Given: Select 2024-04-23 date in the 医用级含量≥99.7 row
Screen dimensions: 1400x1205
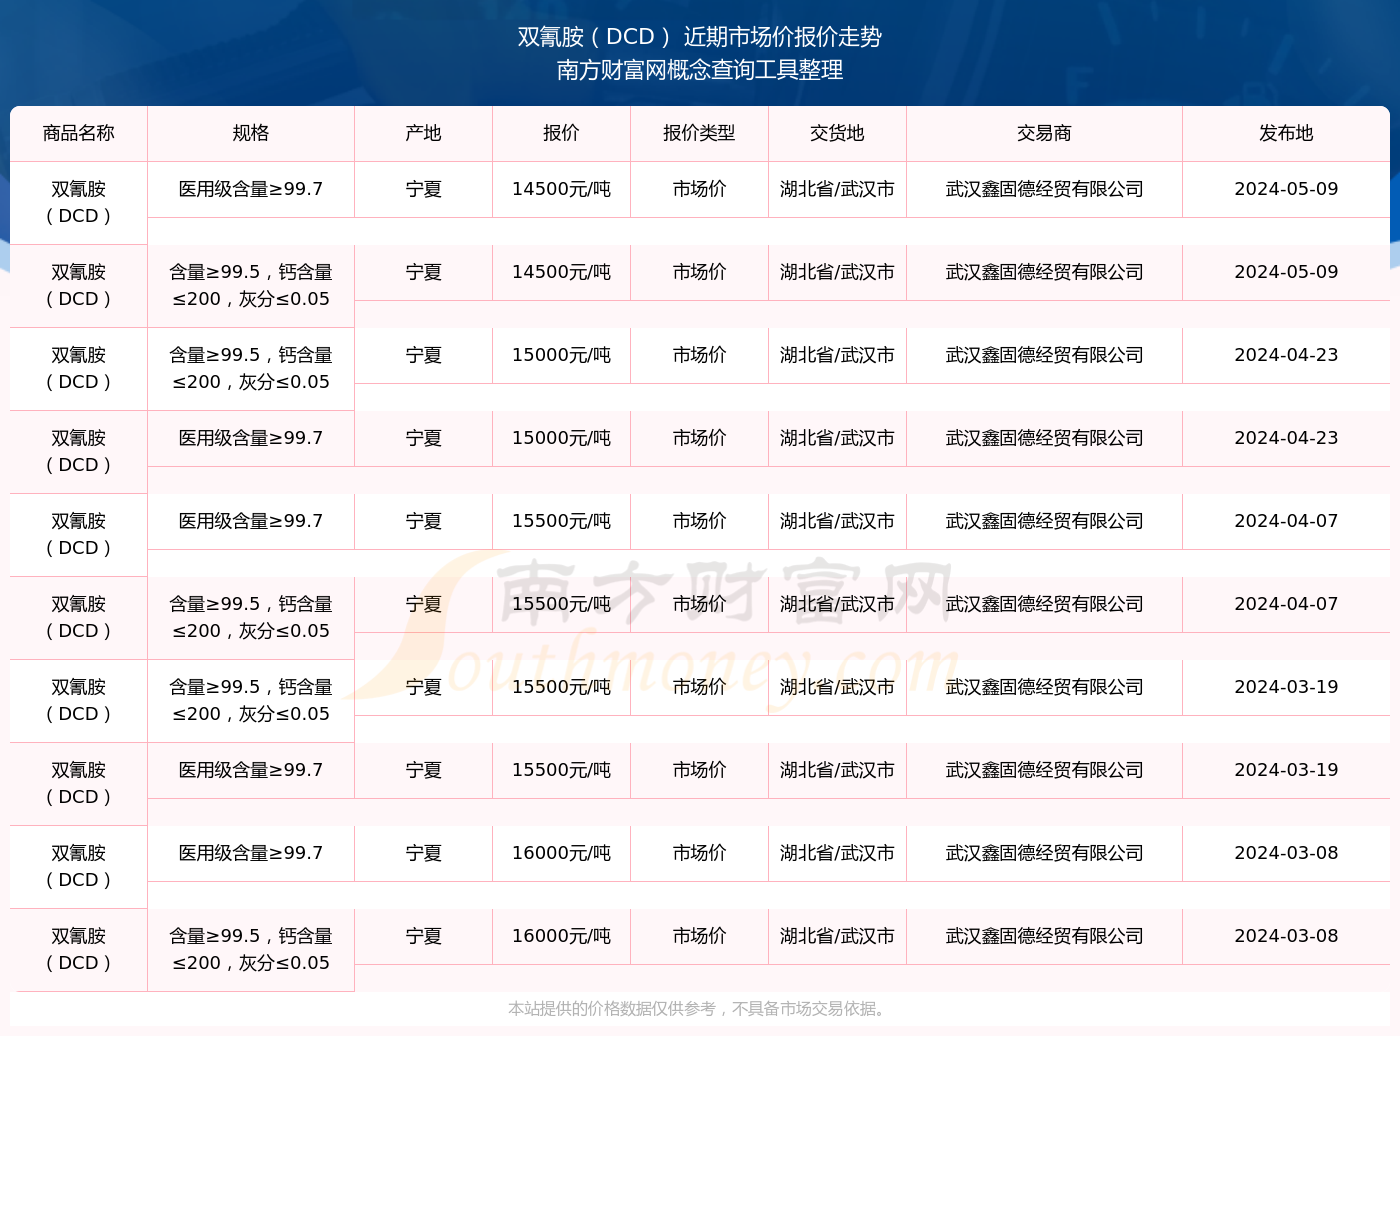Looking at the screenshot, I should pos(1286,438).
